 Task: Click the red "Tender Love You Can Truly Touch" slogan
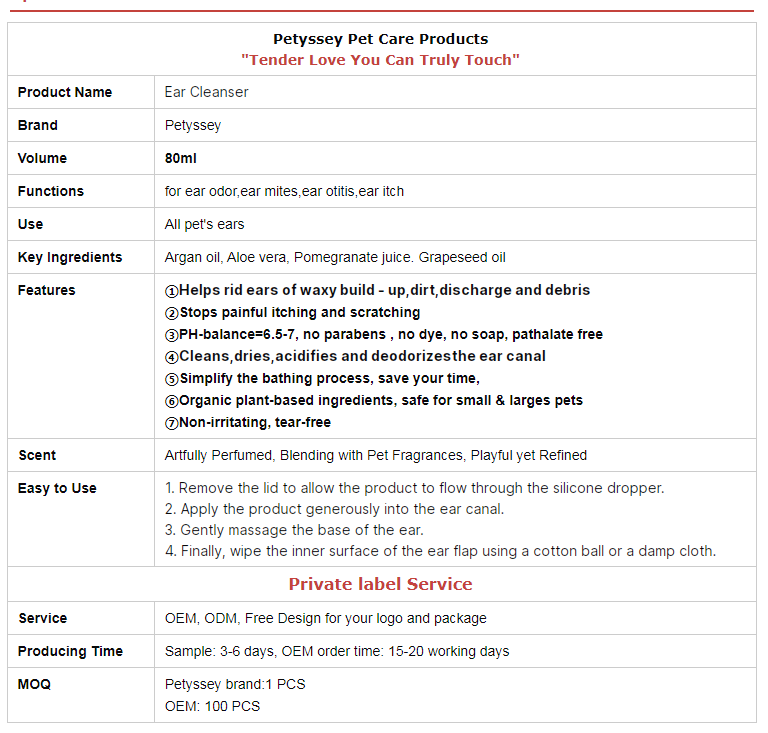click(380, 60)
